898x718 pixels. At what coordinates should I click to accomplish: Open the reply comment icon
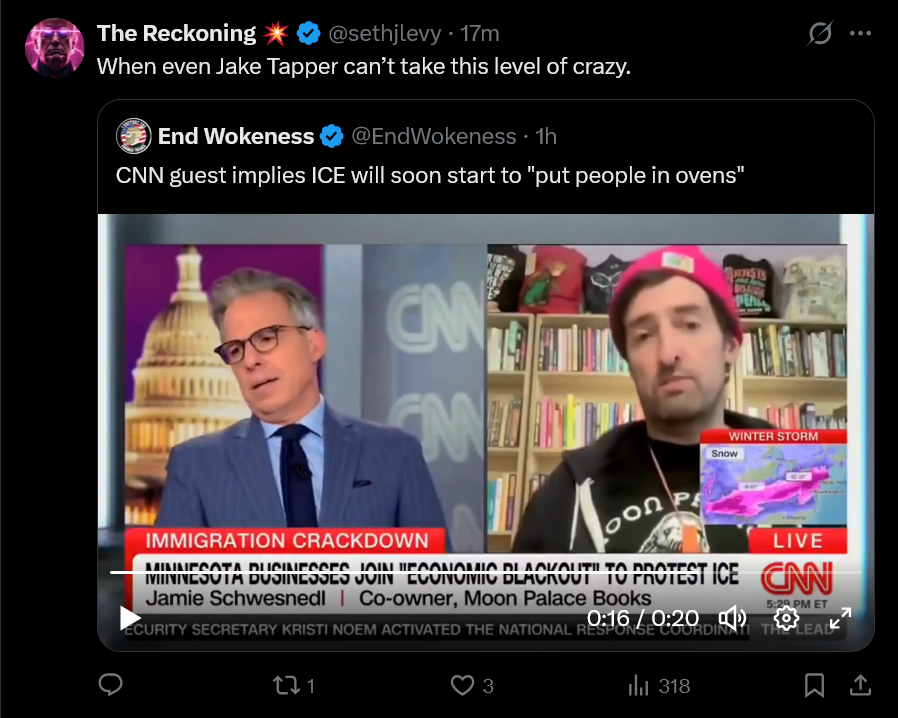click(111, 685)
